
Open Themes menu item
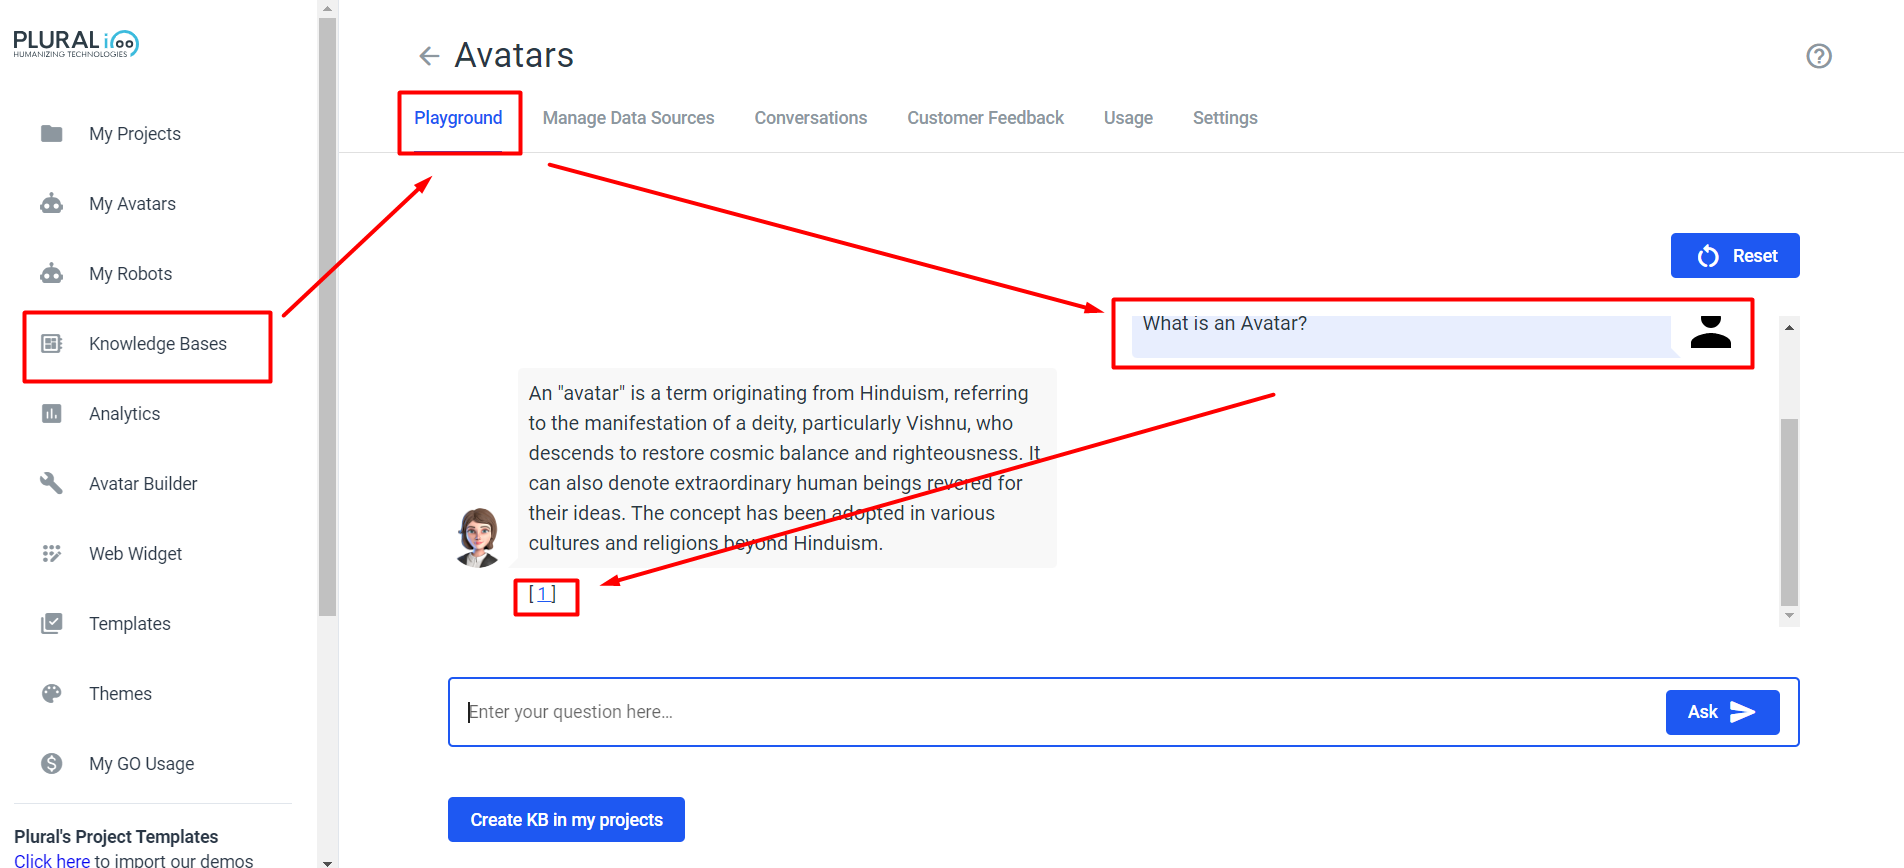[x=120, y=694]
